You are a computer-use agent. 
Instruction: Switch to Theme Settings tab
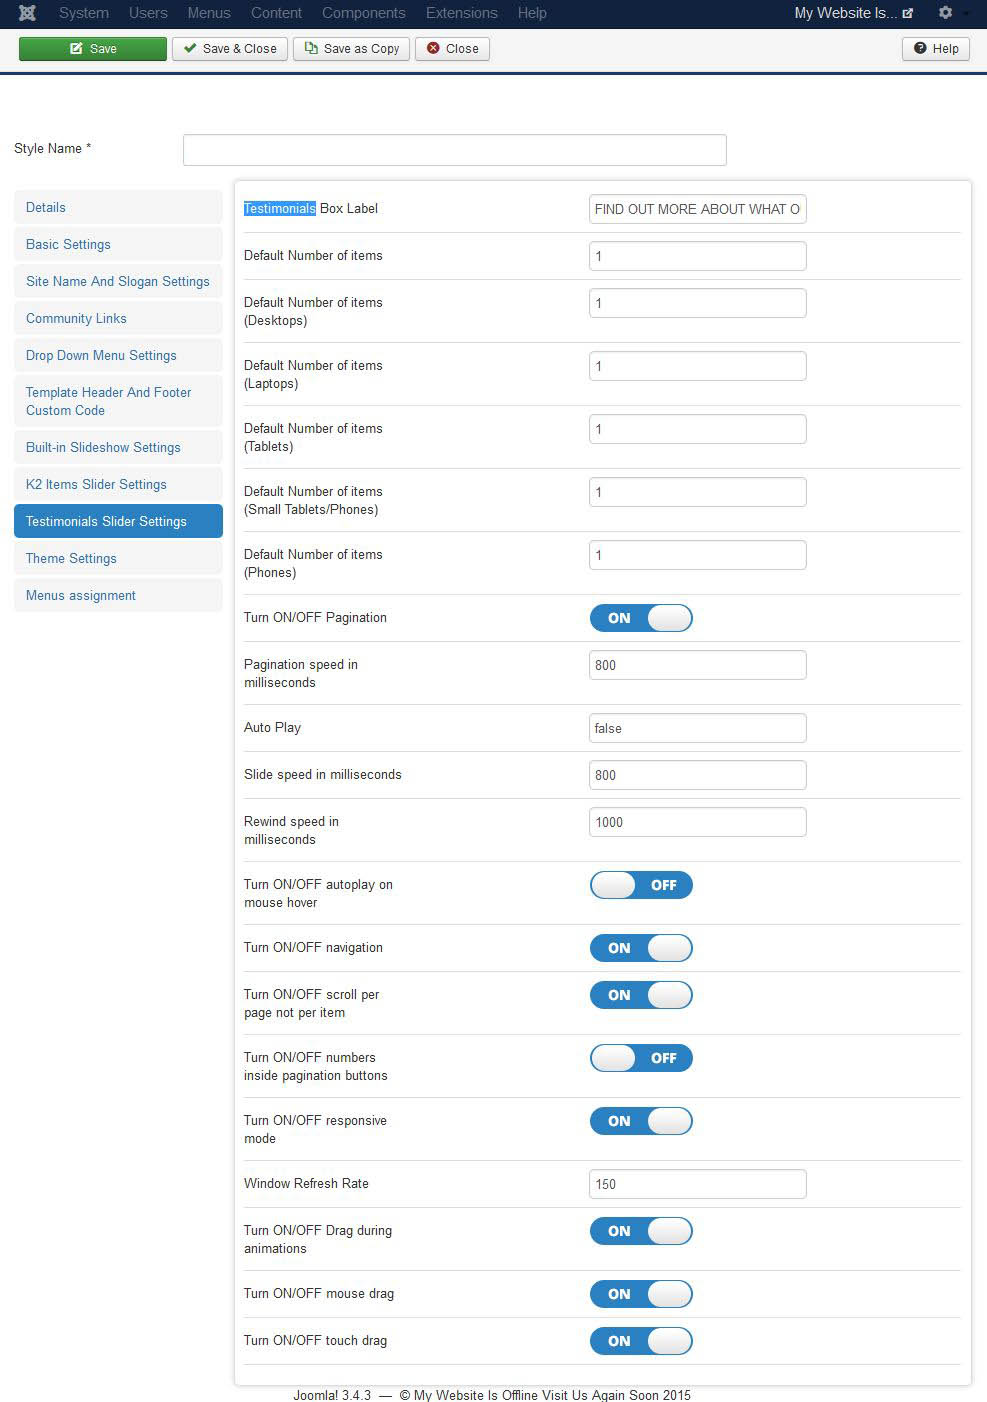118,558
